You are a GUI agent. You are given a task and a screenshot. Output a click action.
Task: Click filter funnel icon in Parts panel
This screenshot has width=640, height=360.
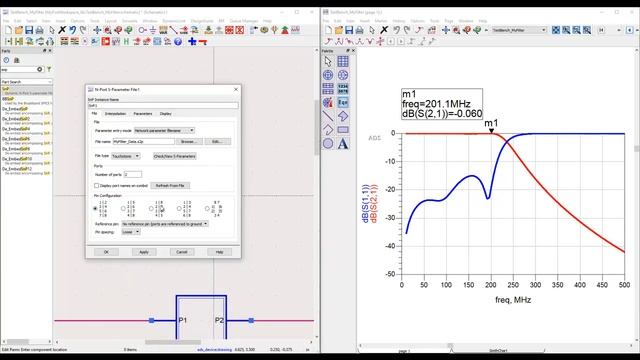49,69
